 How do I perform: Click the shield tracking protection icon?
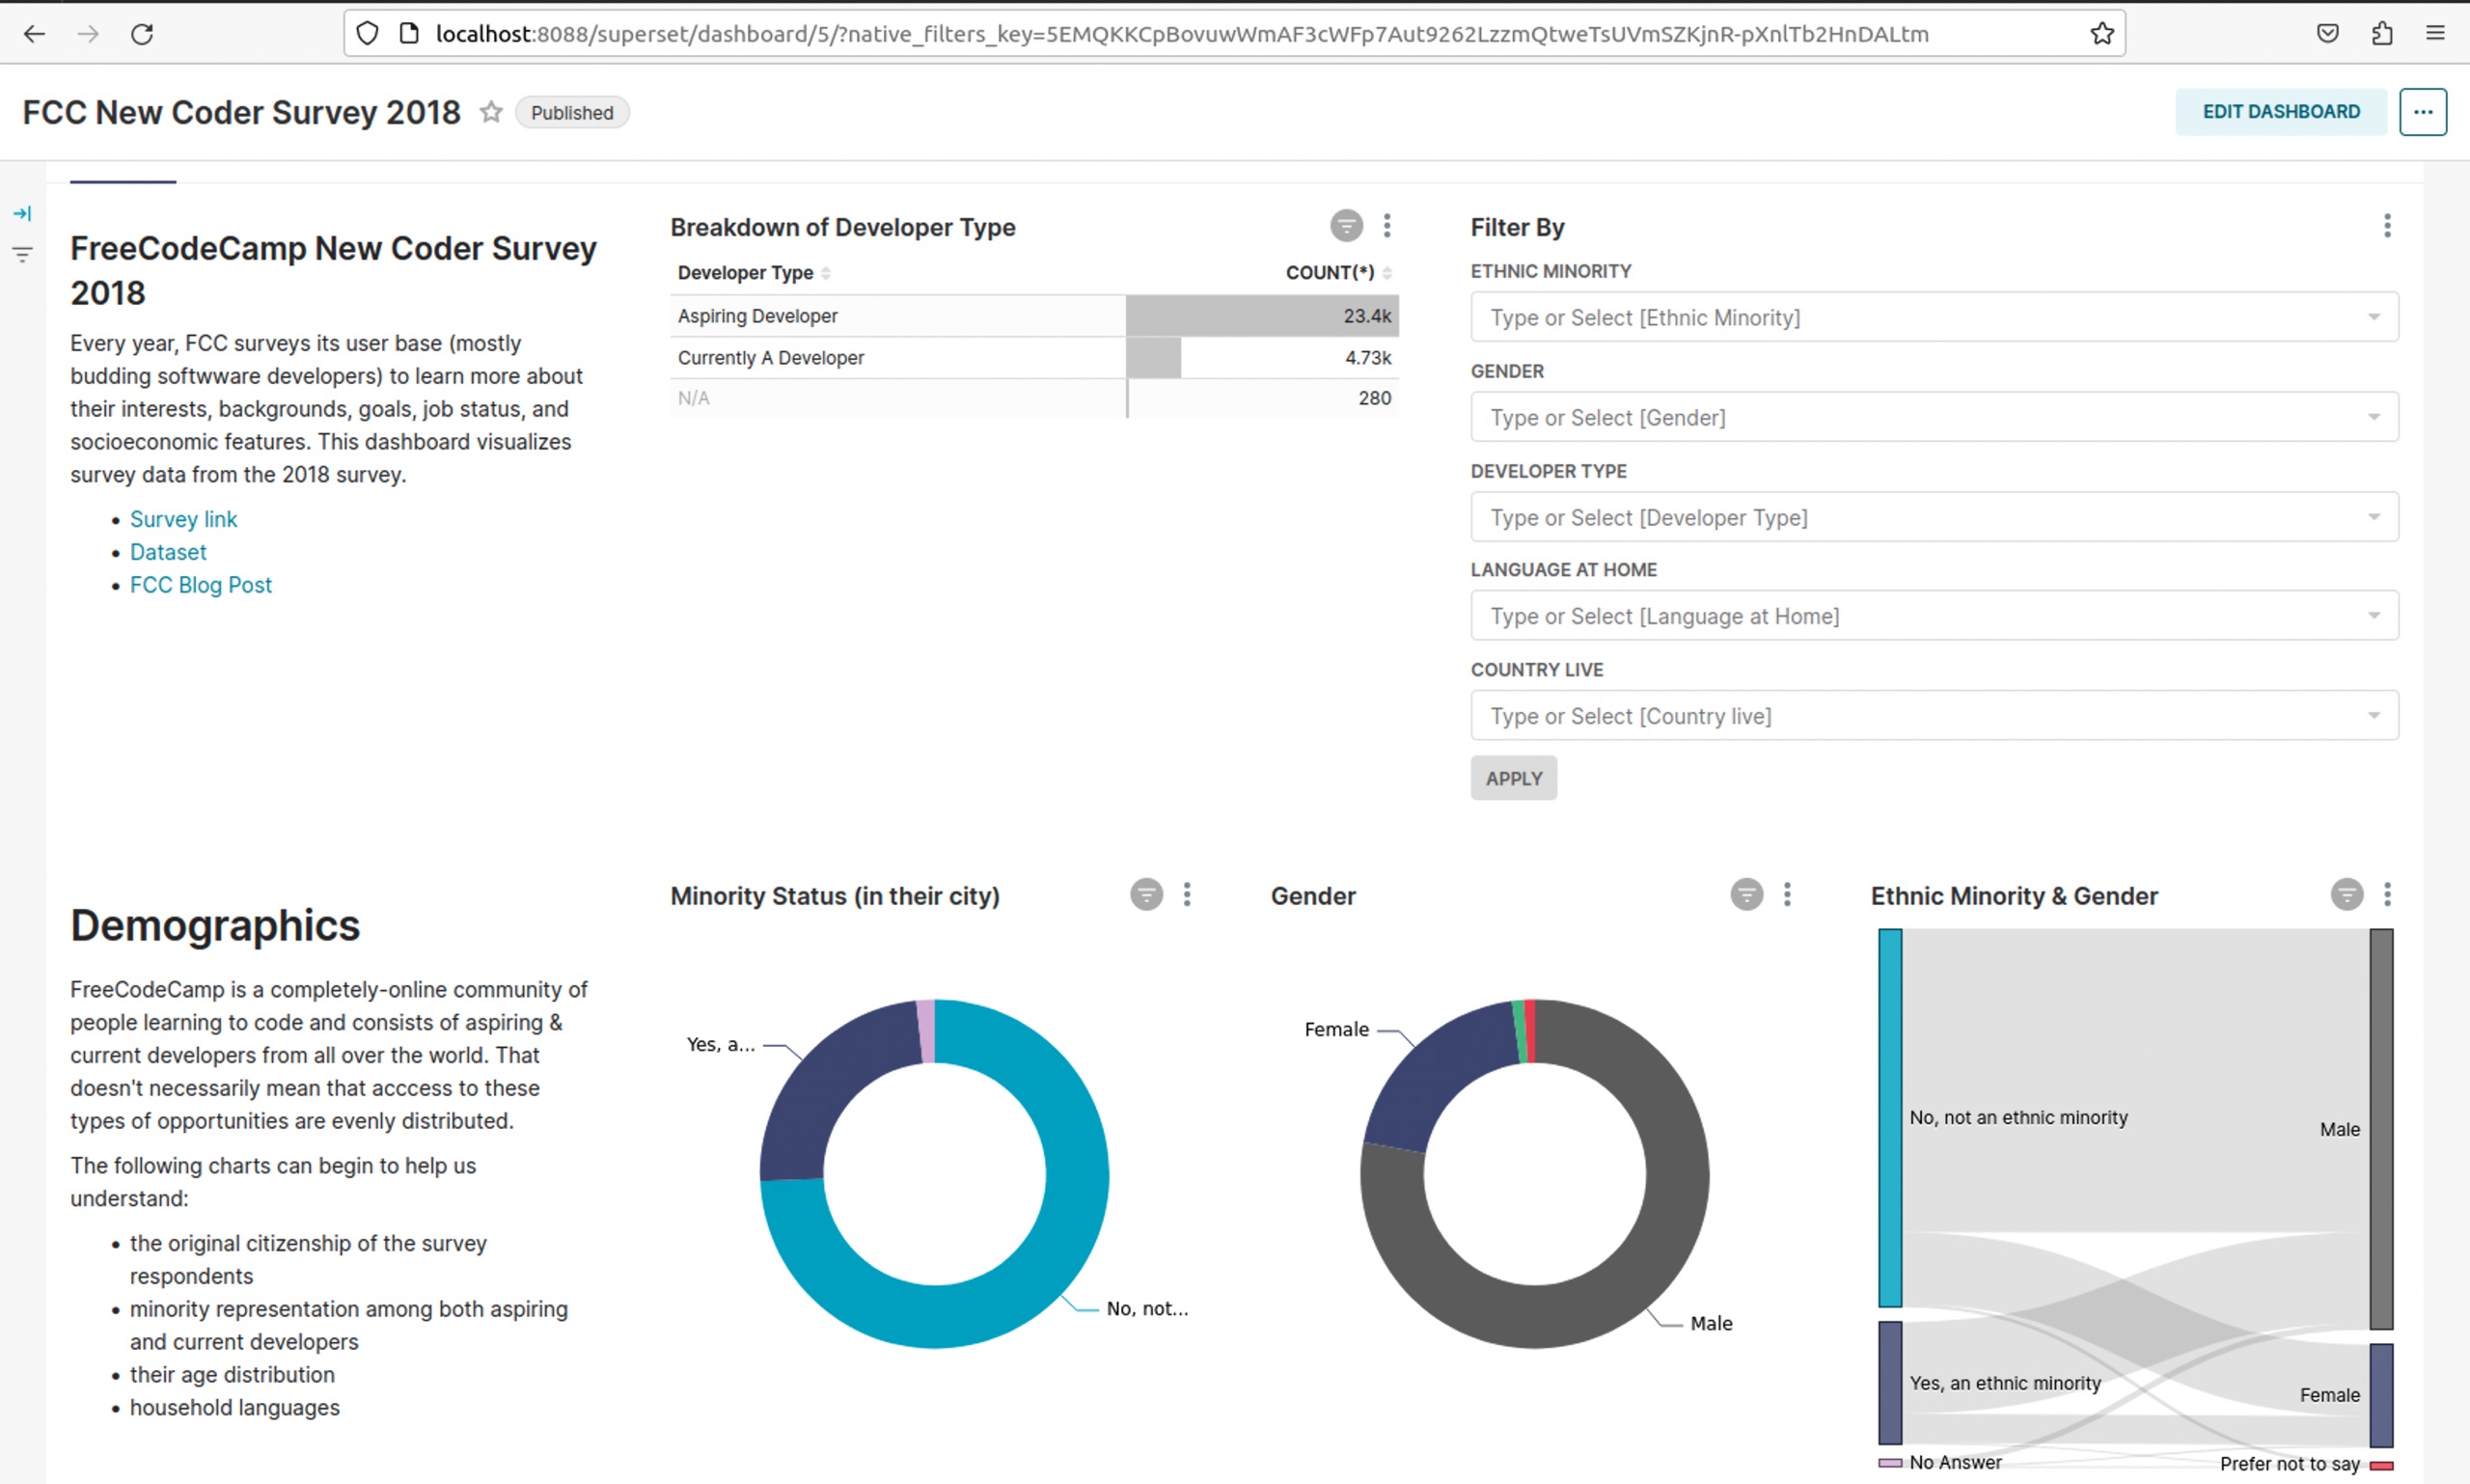click(367, 34)
